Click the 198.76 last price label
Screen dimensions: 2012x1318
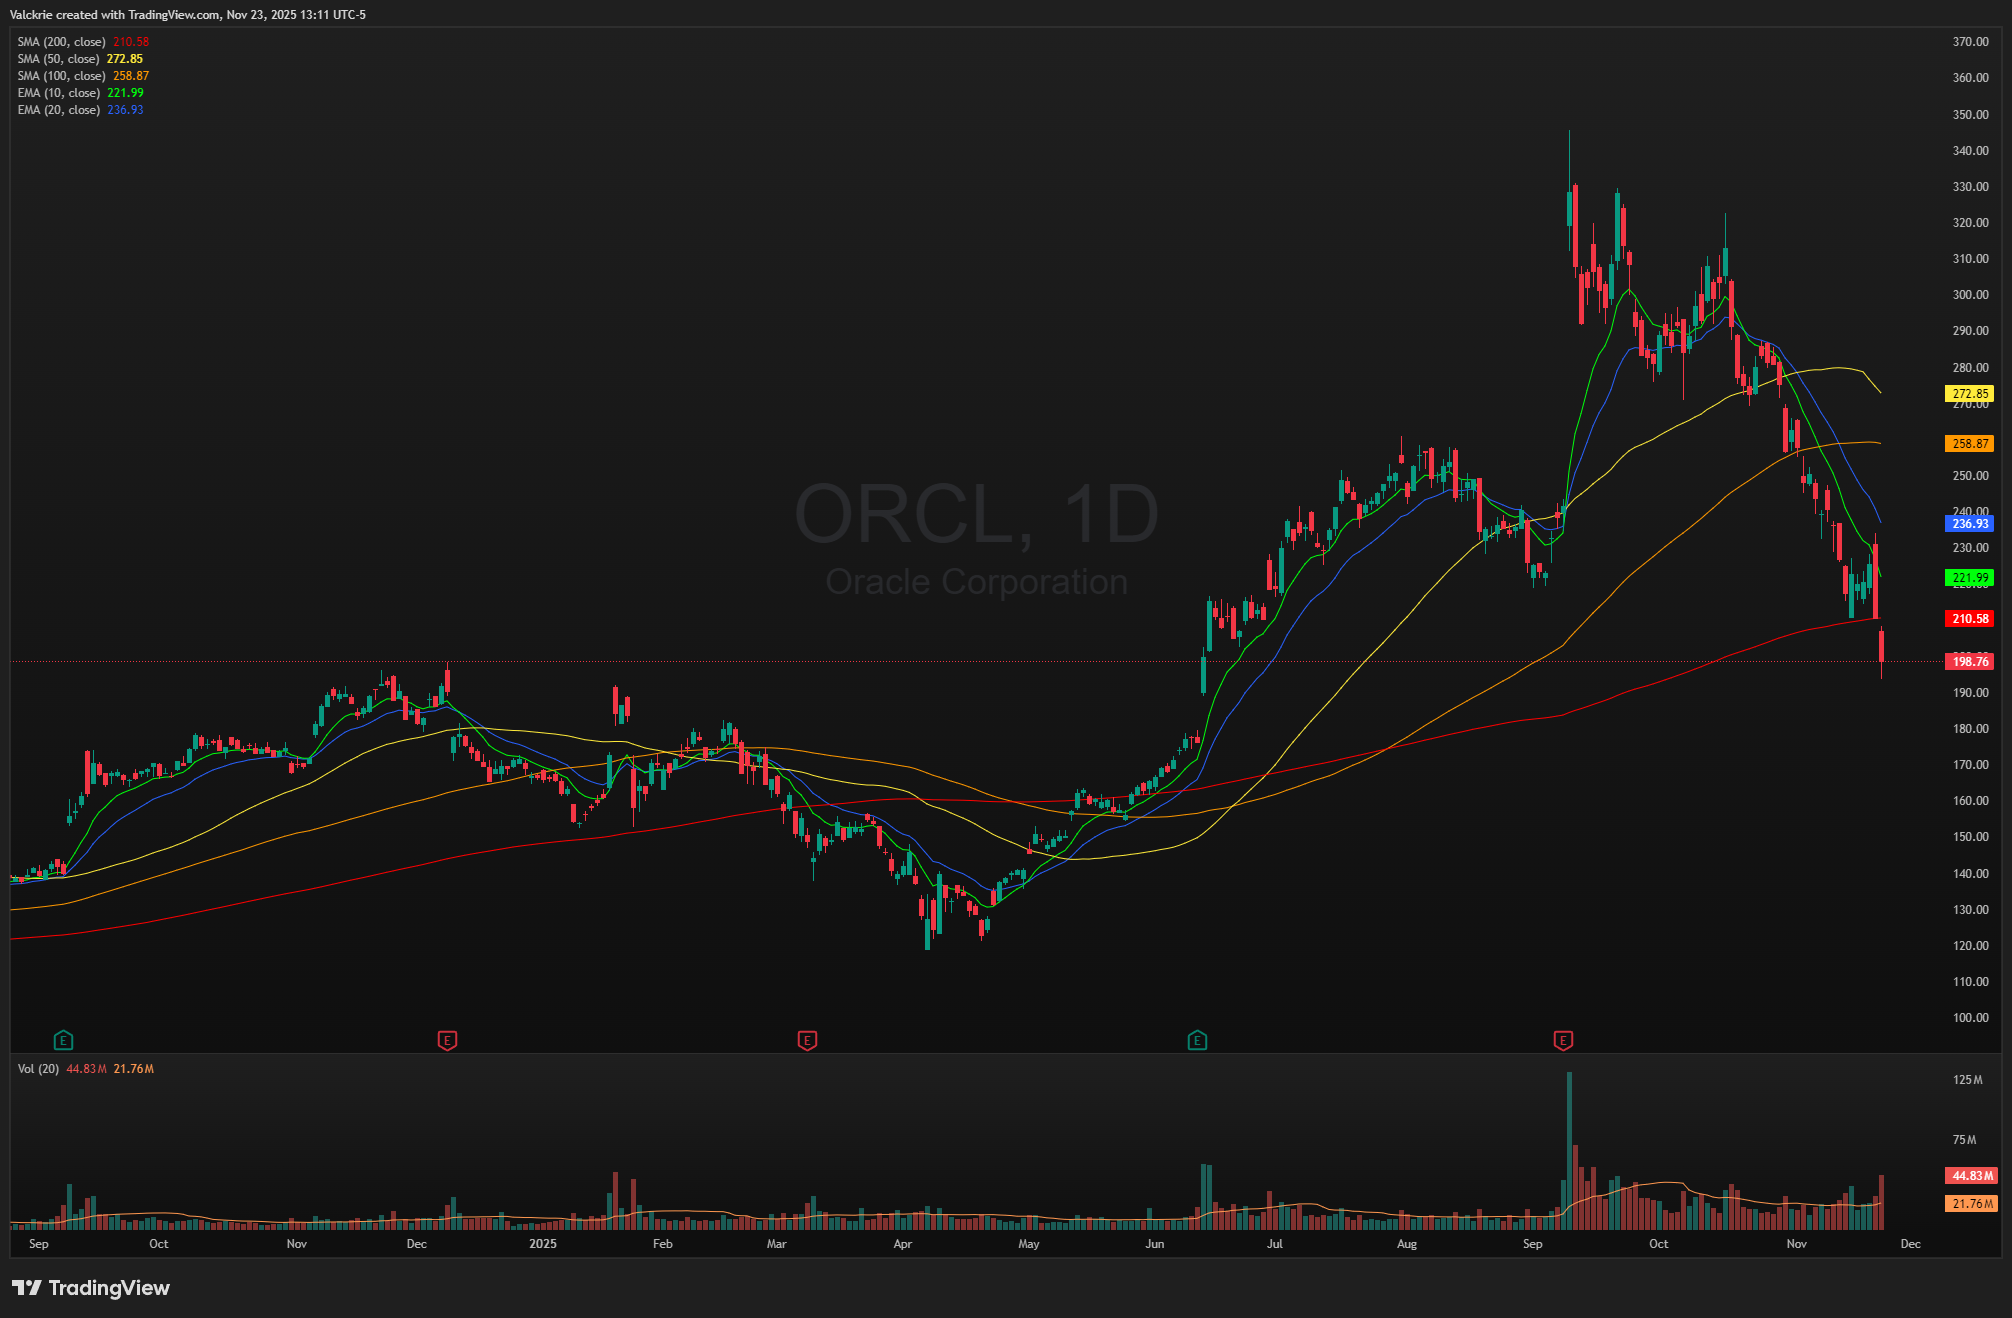pos(1969,661)
